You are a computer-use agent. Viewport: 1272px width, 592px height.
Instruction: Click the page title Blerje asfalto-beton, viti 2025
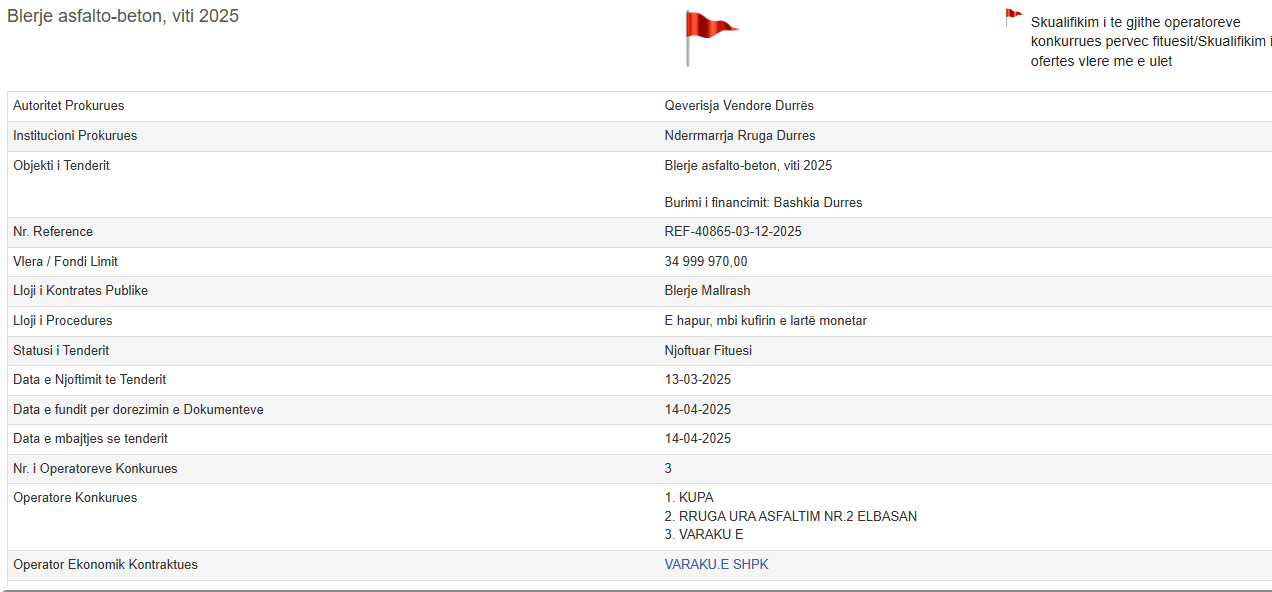click(x=123, y=16)
